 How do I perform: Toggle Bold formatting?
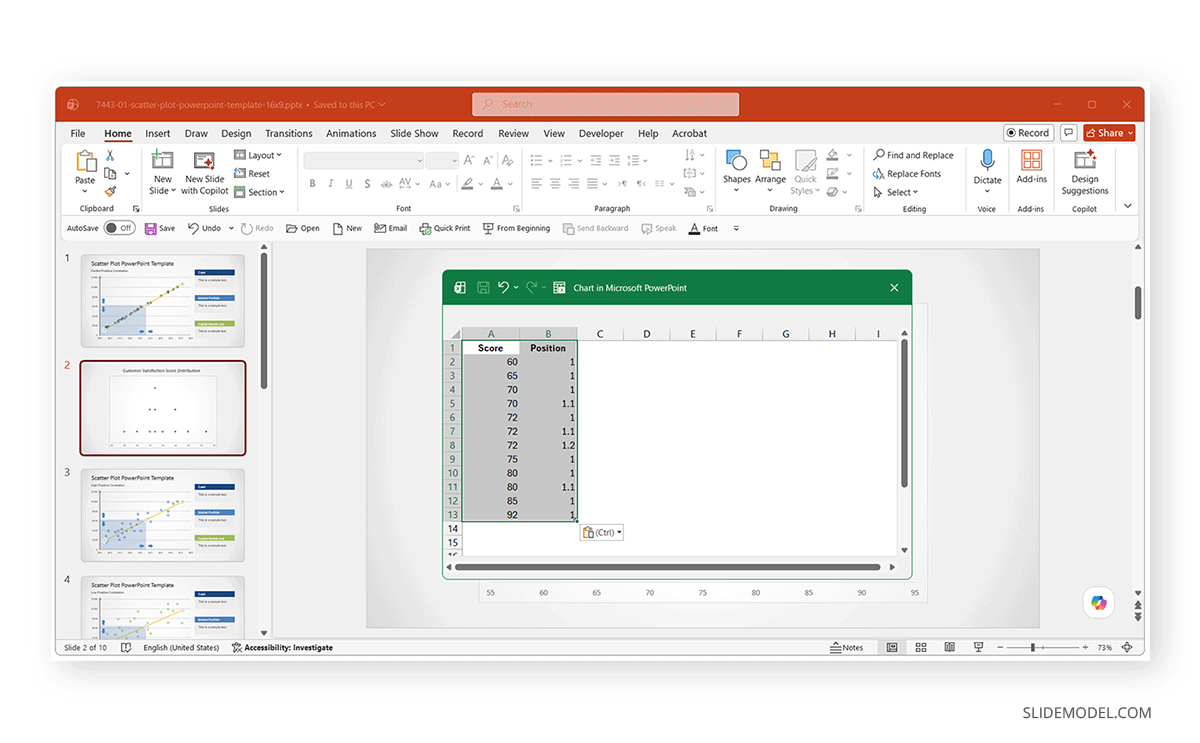[313, 183]
